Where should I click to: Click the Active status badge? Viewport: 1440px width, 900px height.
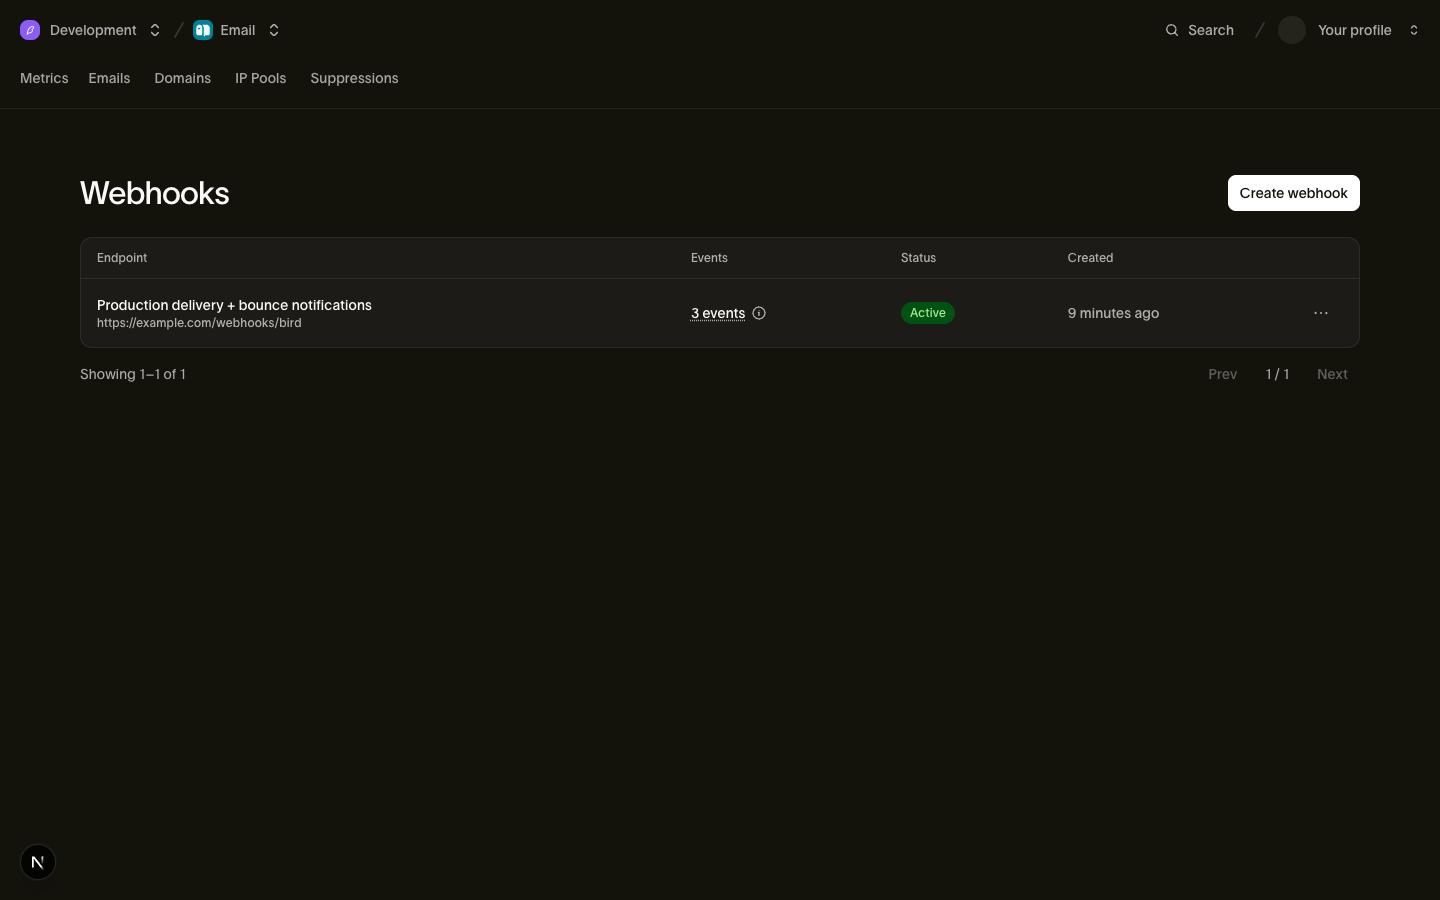pos(928,313)
